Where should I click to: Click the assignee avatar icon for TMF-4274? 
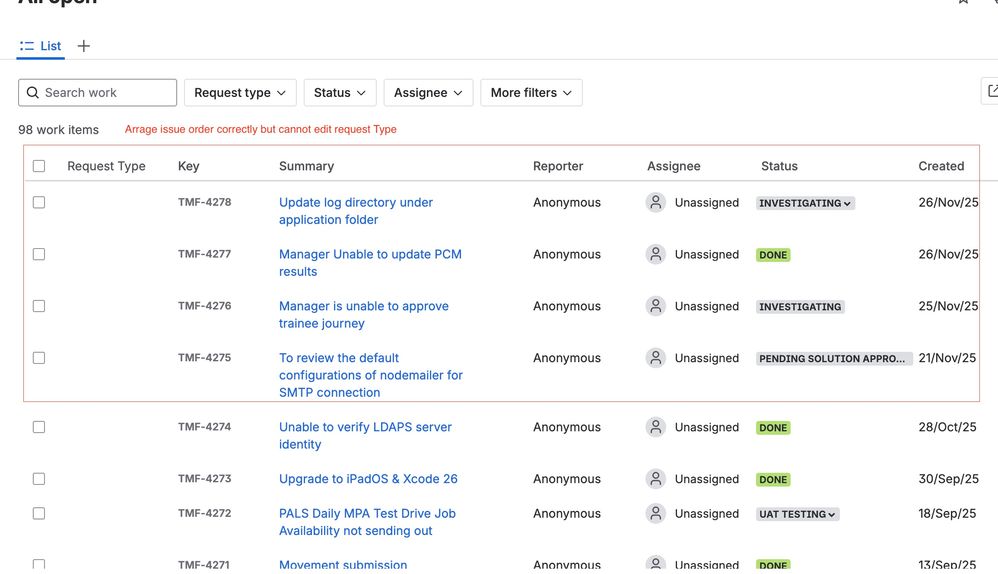(x=656, y=427)
